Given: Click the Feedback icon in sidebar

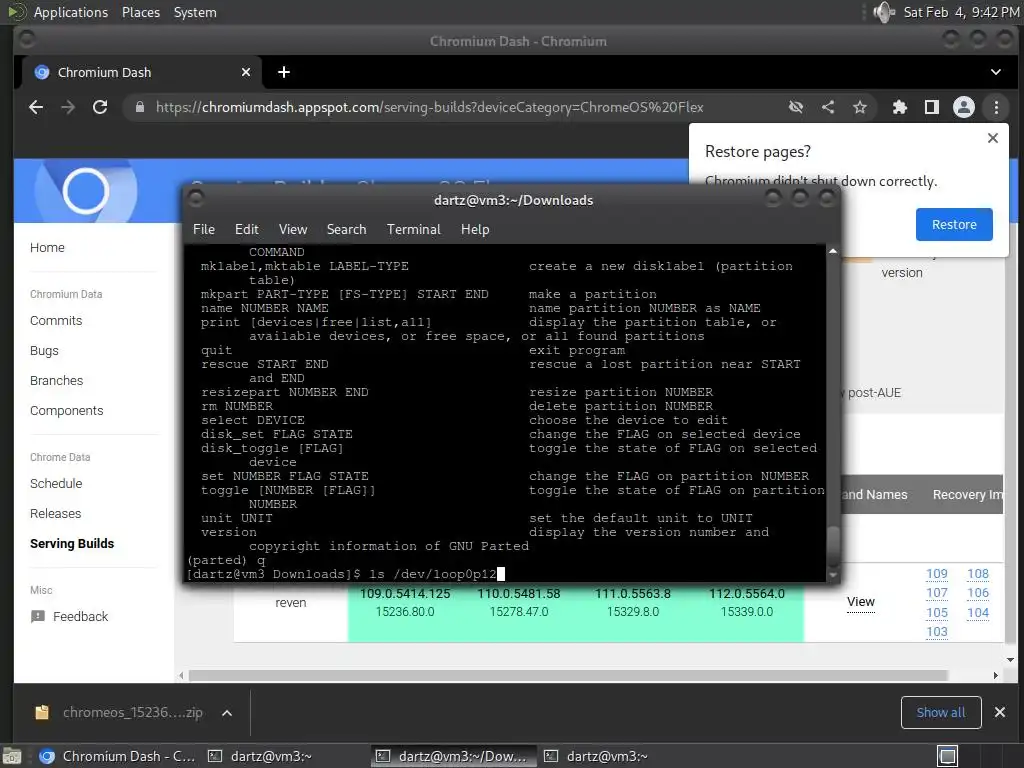Looking at the screenshot, I should click(x=38, y=616).
